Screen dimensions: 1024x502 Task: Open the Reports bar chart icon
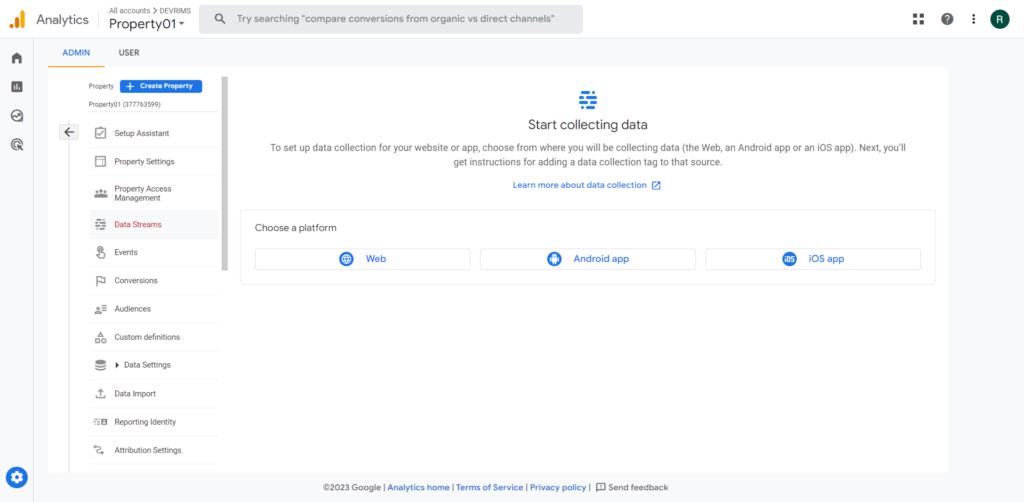(17, 87)
